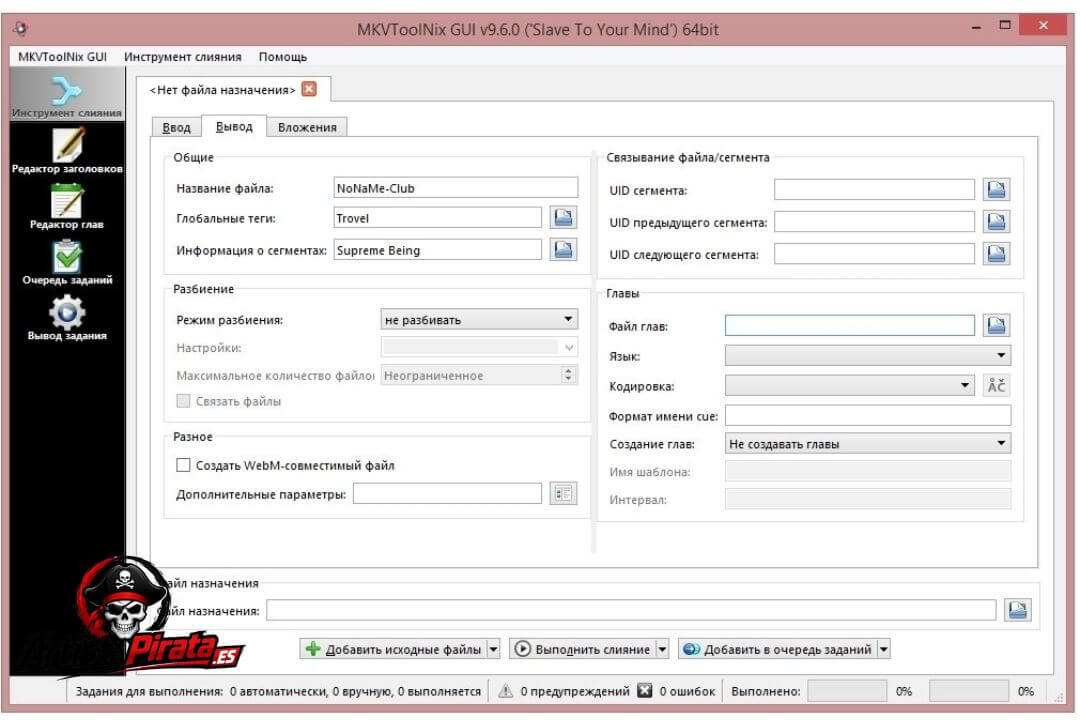Viewport: 1080px width, 720px height.
Task: Open Создание глав dropdown
Action: 868,444
